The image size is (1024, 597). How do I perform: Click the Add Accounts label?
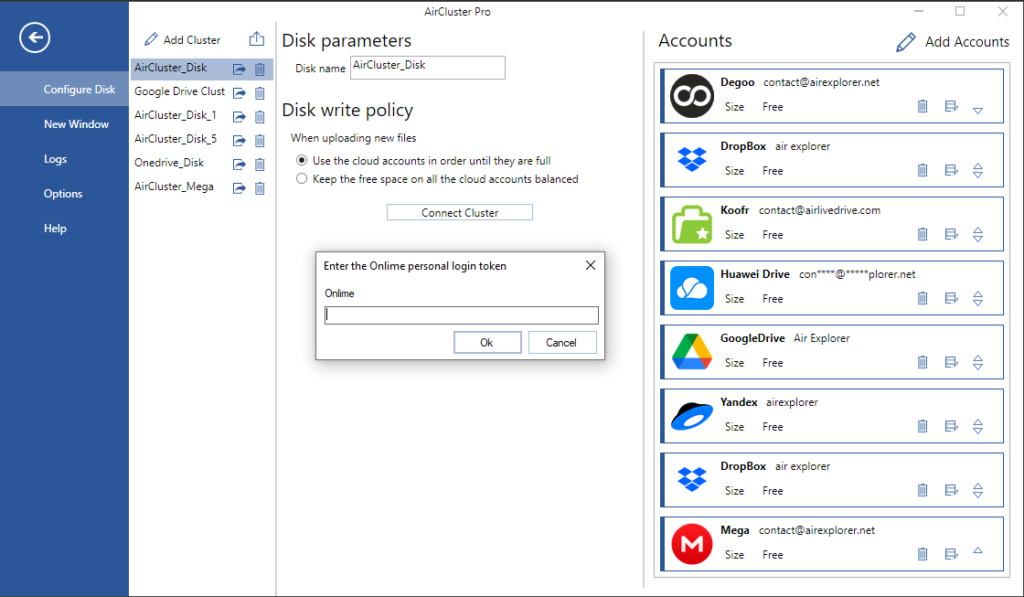967,42
